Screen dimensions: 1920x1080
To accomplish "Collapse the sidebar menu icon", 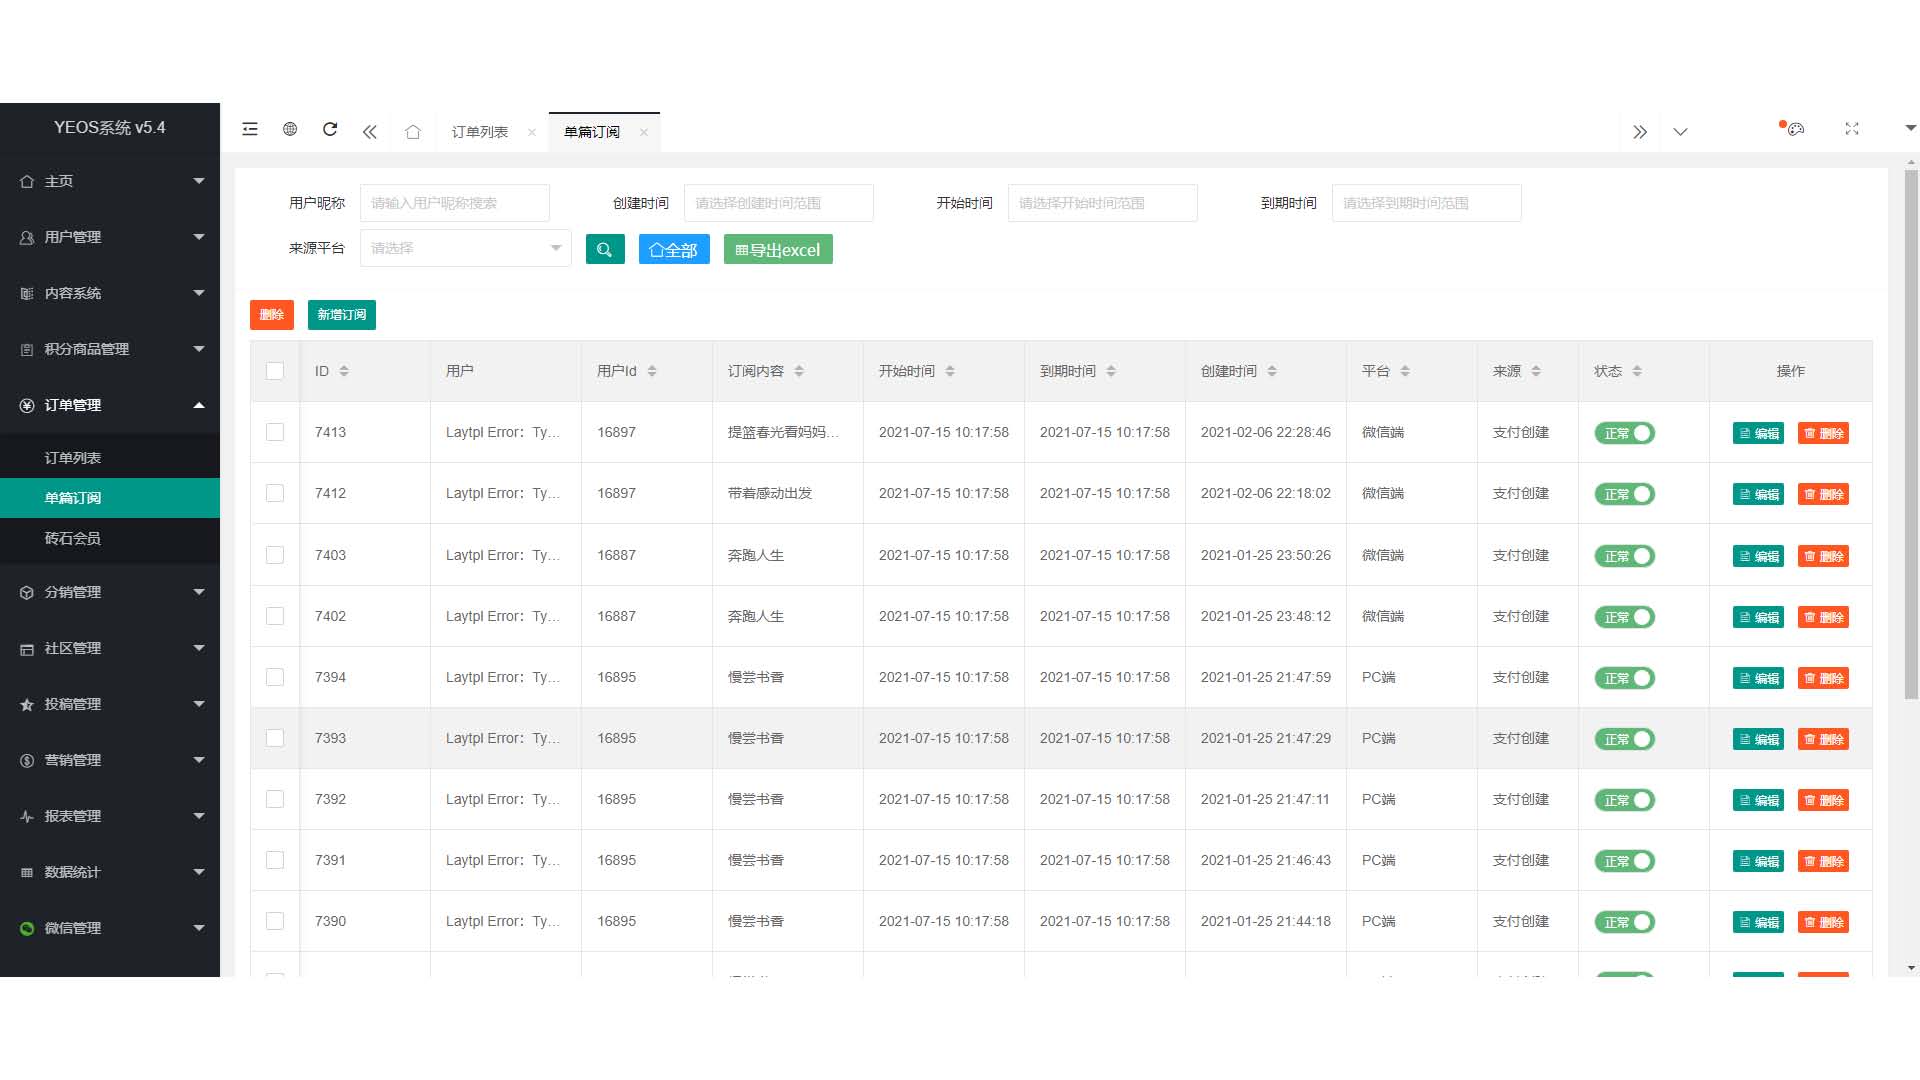I will [250, 129].
